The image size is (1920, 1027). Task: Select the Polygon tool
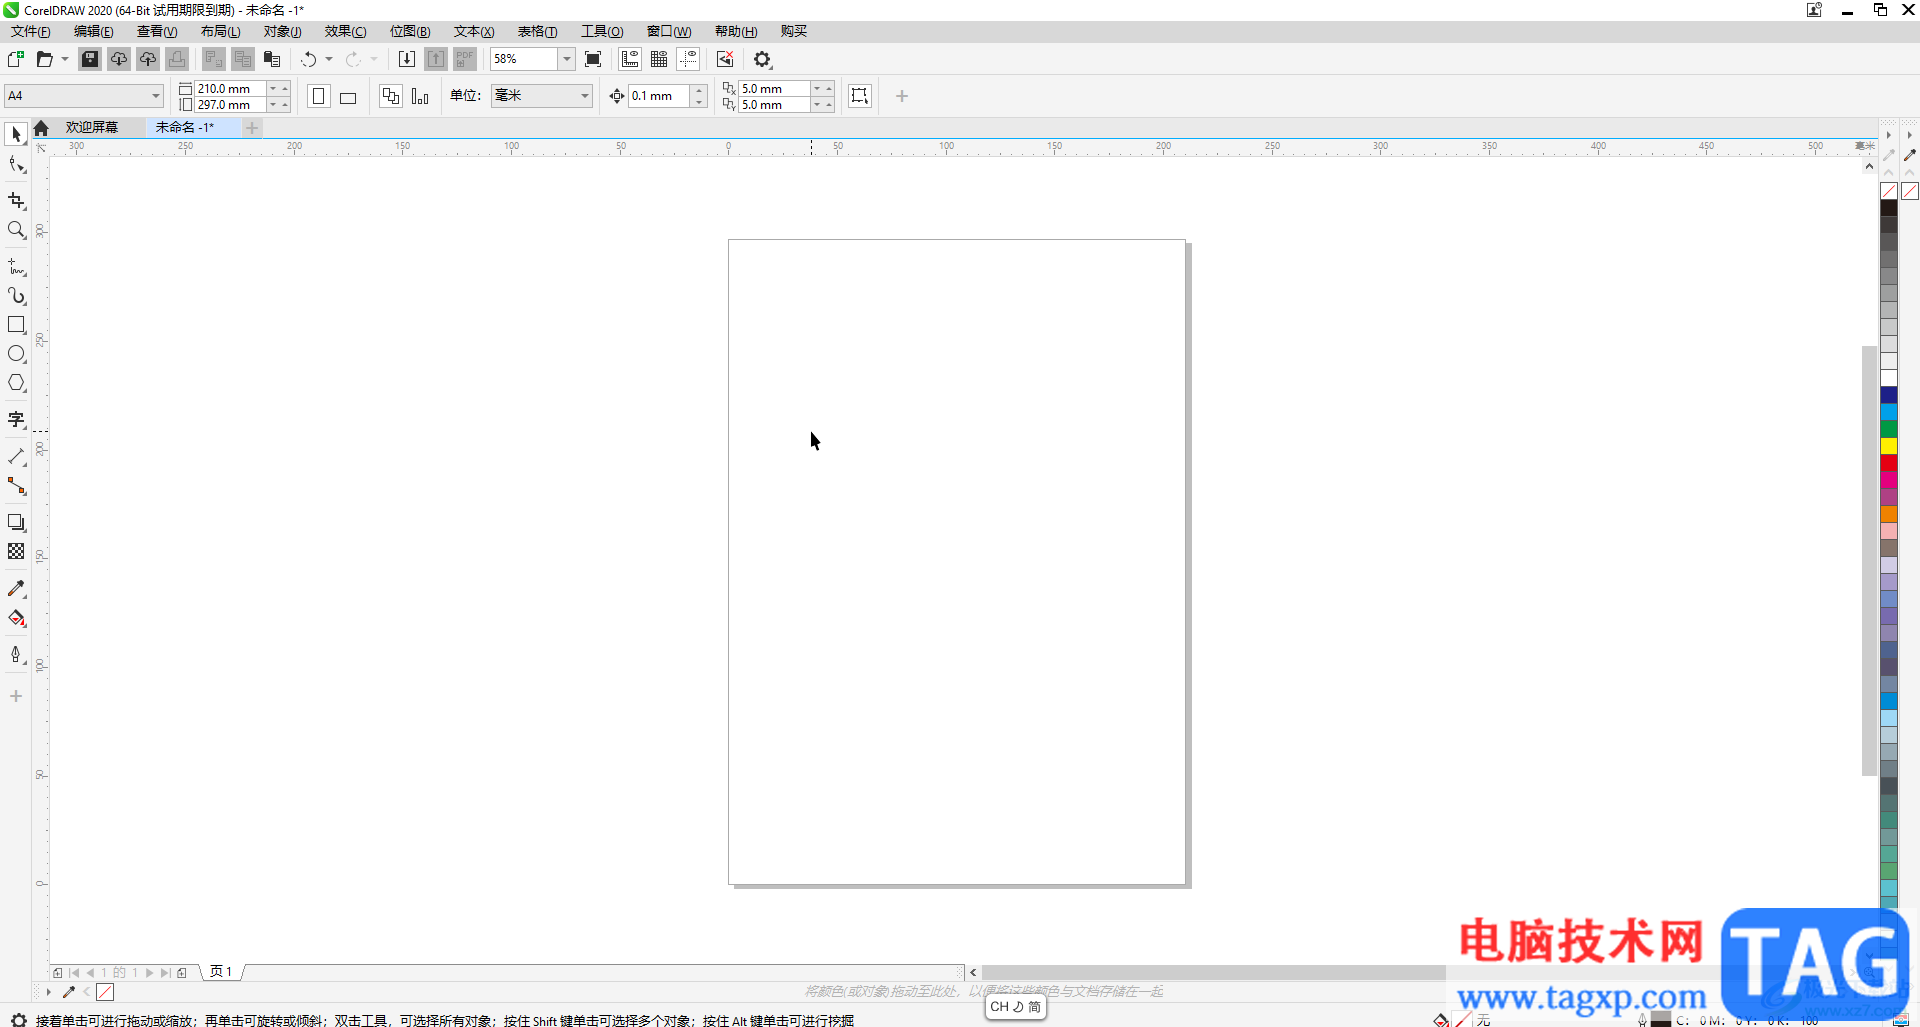click(16, 383)
